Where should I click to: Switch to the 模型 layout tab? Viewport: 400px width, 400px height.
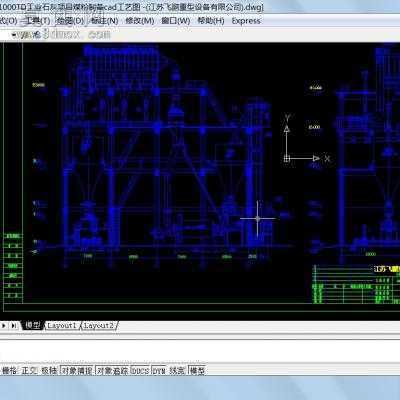click(x=33, y=325)
